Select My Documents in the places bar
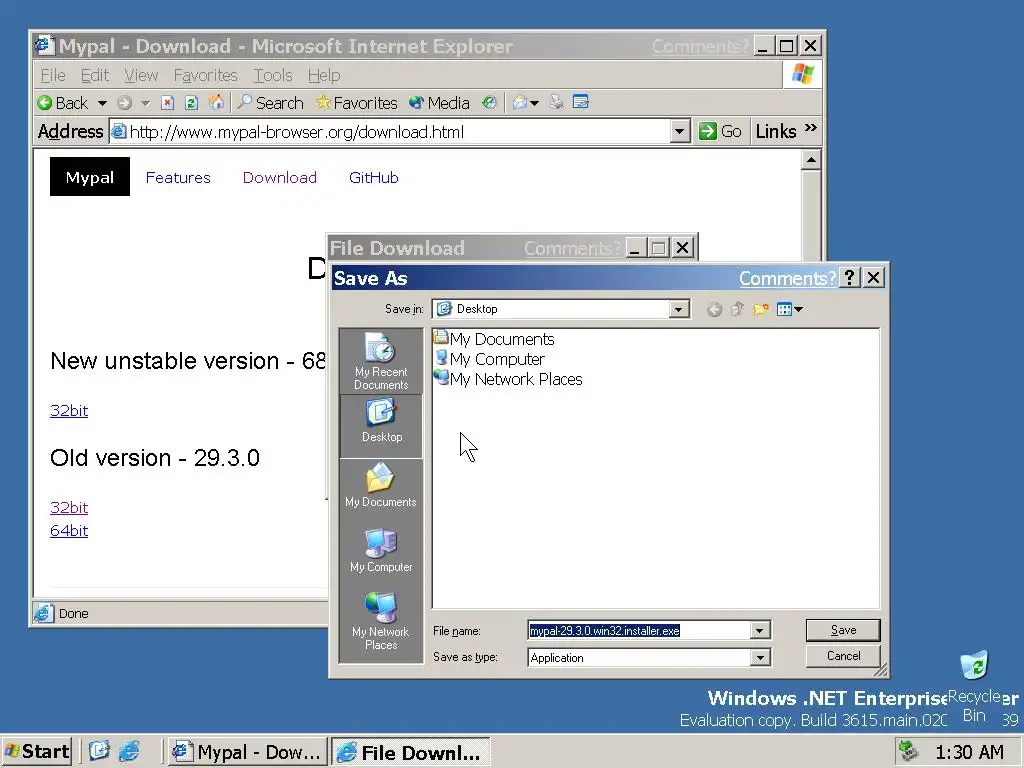 [381, 486]
